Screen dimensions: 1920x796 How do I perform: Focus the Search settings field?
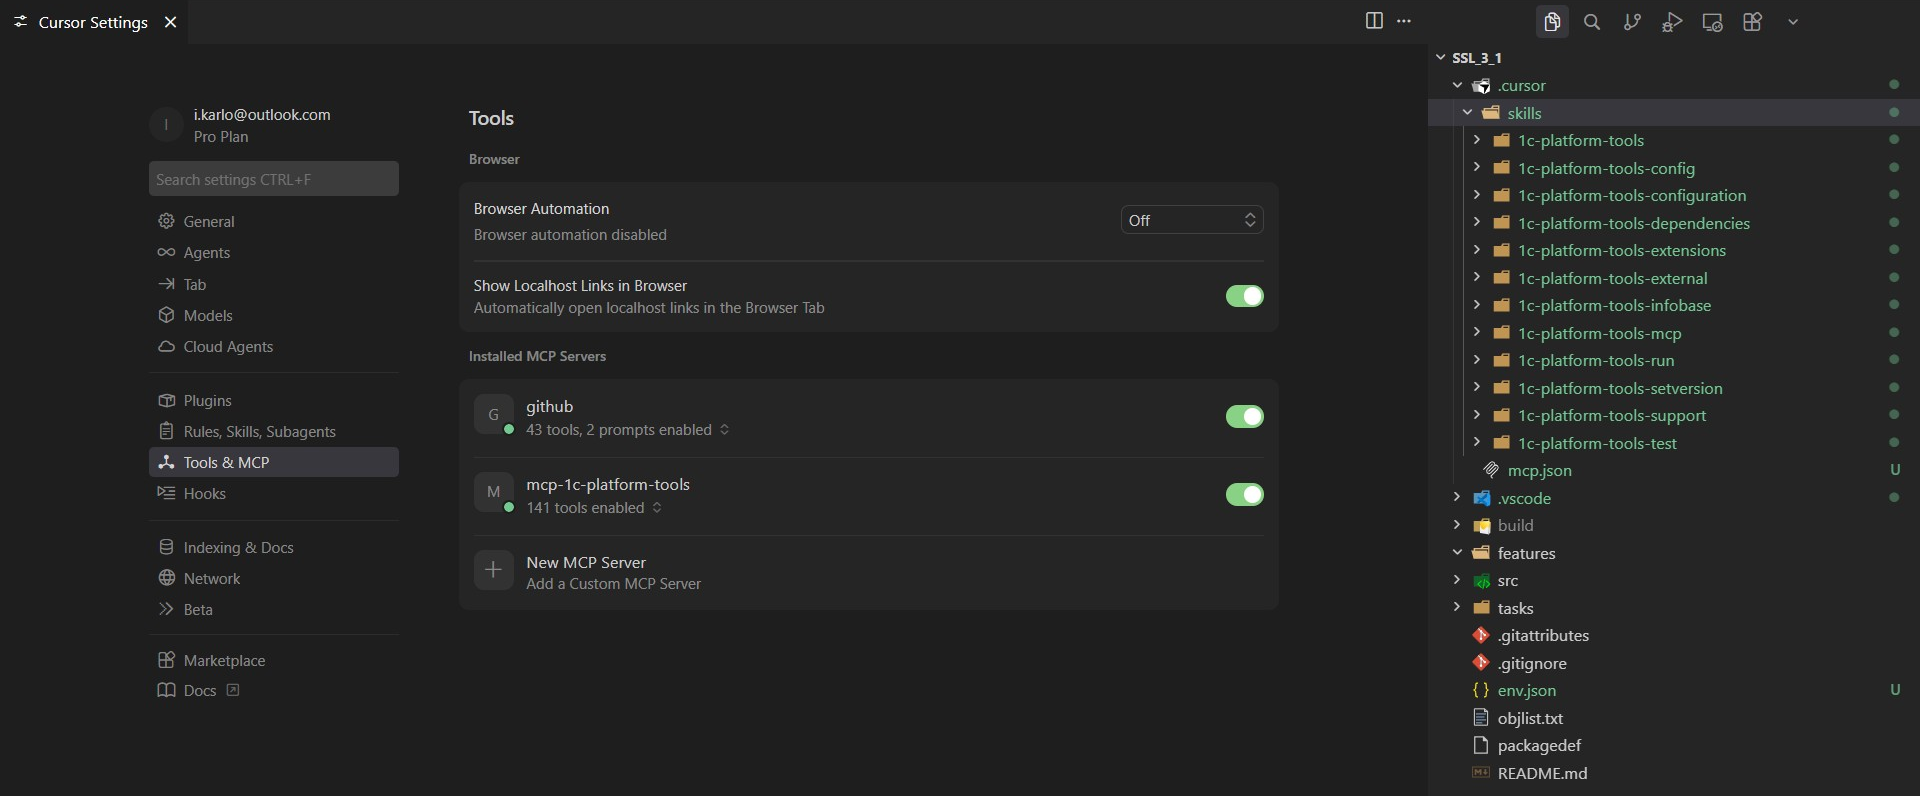pos(274,179)
